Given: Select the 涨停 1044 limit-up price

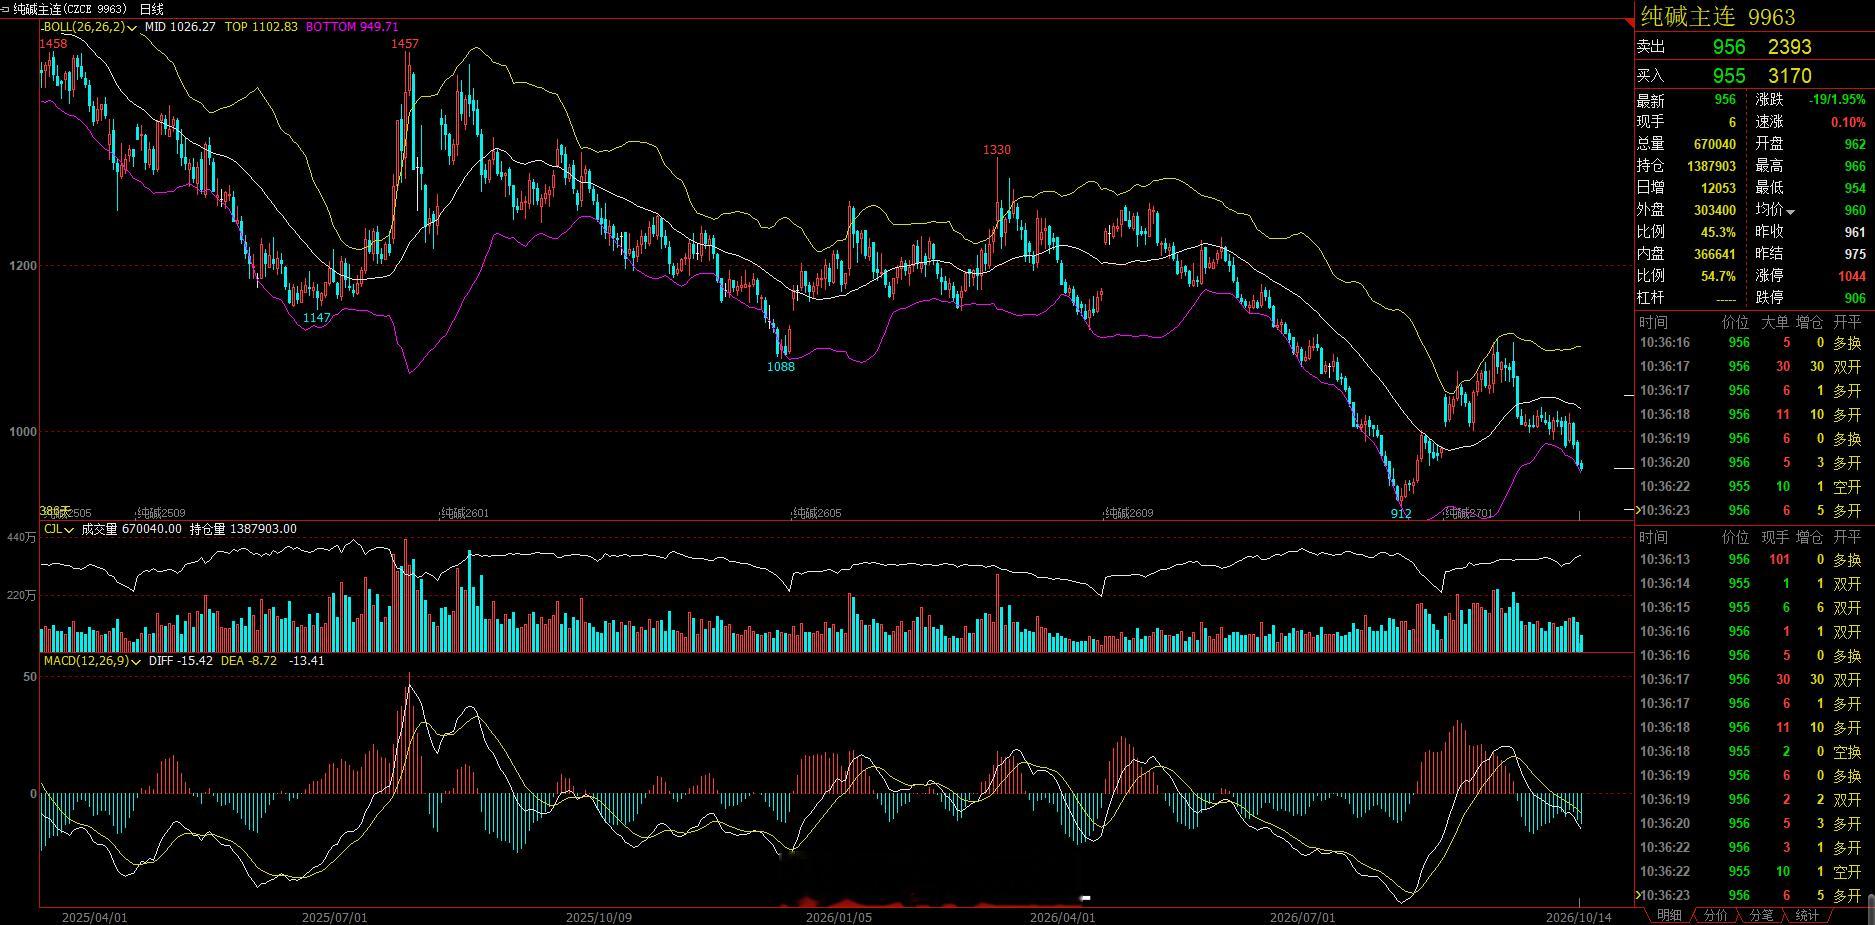Looking at the screenshot, I should coord(1851,276).
